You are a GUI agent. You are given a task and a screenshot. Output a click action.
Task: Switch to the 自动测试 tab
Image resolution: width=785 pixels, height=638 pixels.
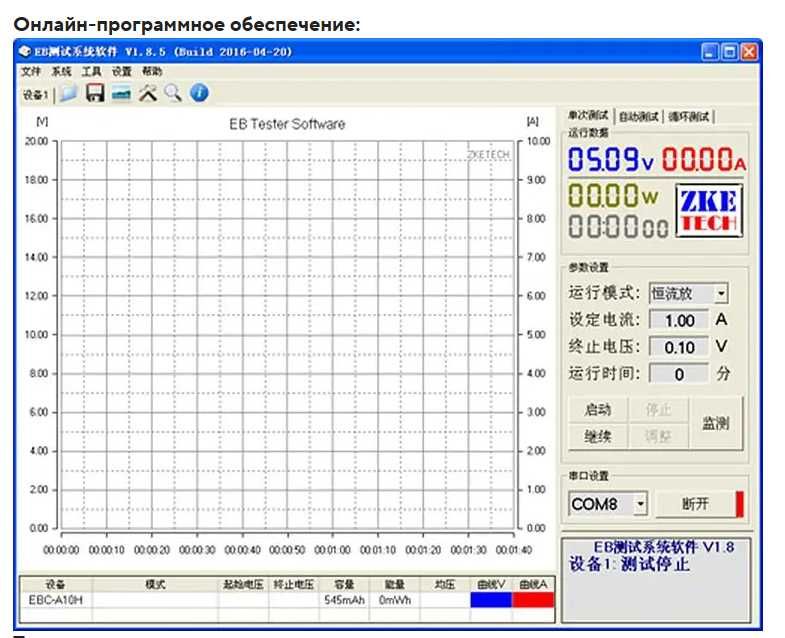(638, 117)
